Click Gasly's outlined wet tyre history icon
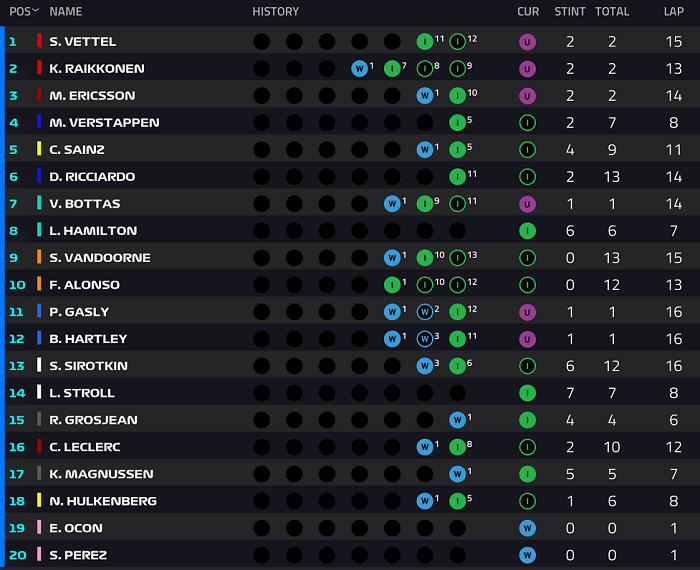The image size is (700, 570). click(x=425, y=312)
